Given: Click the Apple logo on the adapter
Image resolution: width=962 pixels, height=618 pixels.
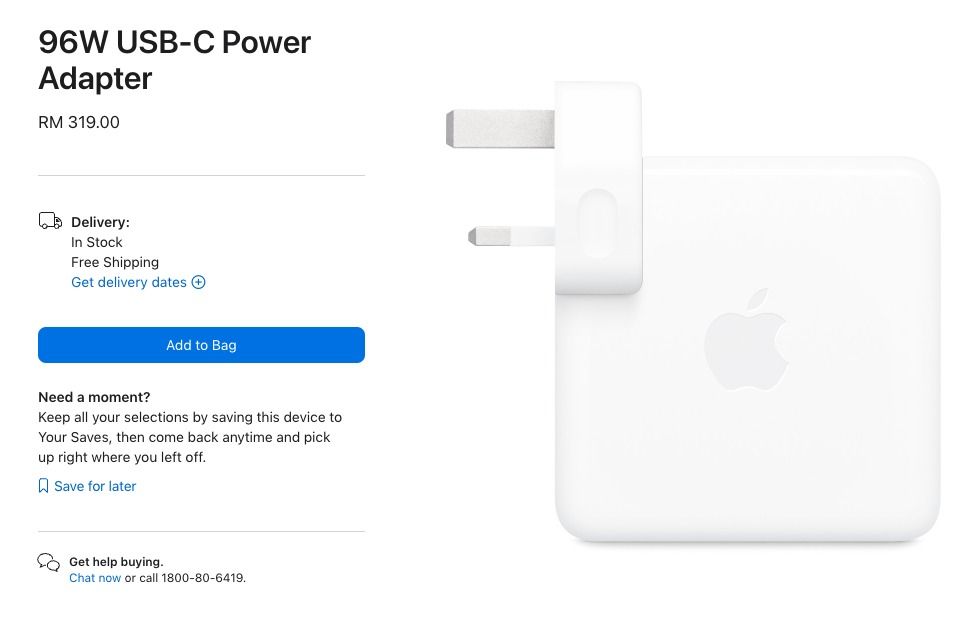Looking at the screenshot, I should click(746, 339).
